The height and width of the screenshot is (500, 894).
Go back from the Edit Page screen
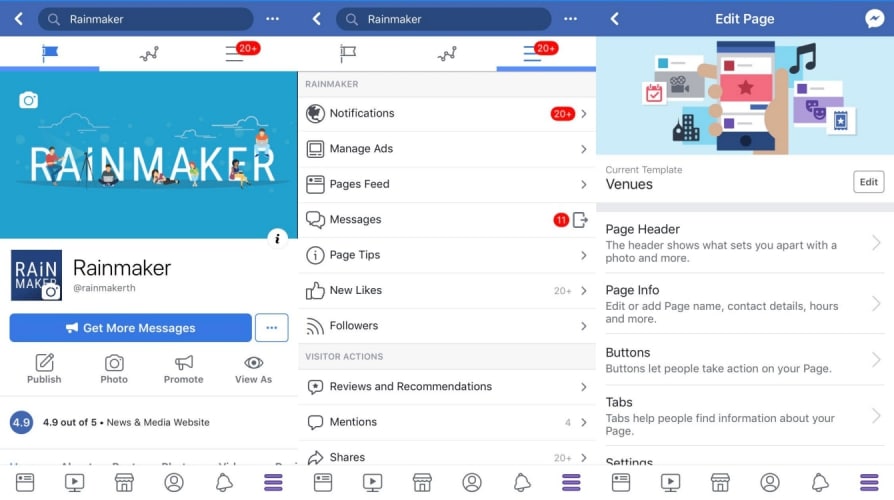[614, 19]
